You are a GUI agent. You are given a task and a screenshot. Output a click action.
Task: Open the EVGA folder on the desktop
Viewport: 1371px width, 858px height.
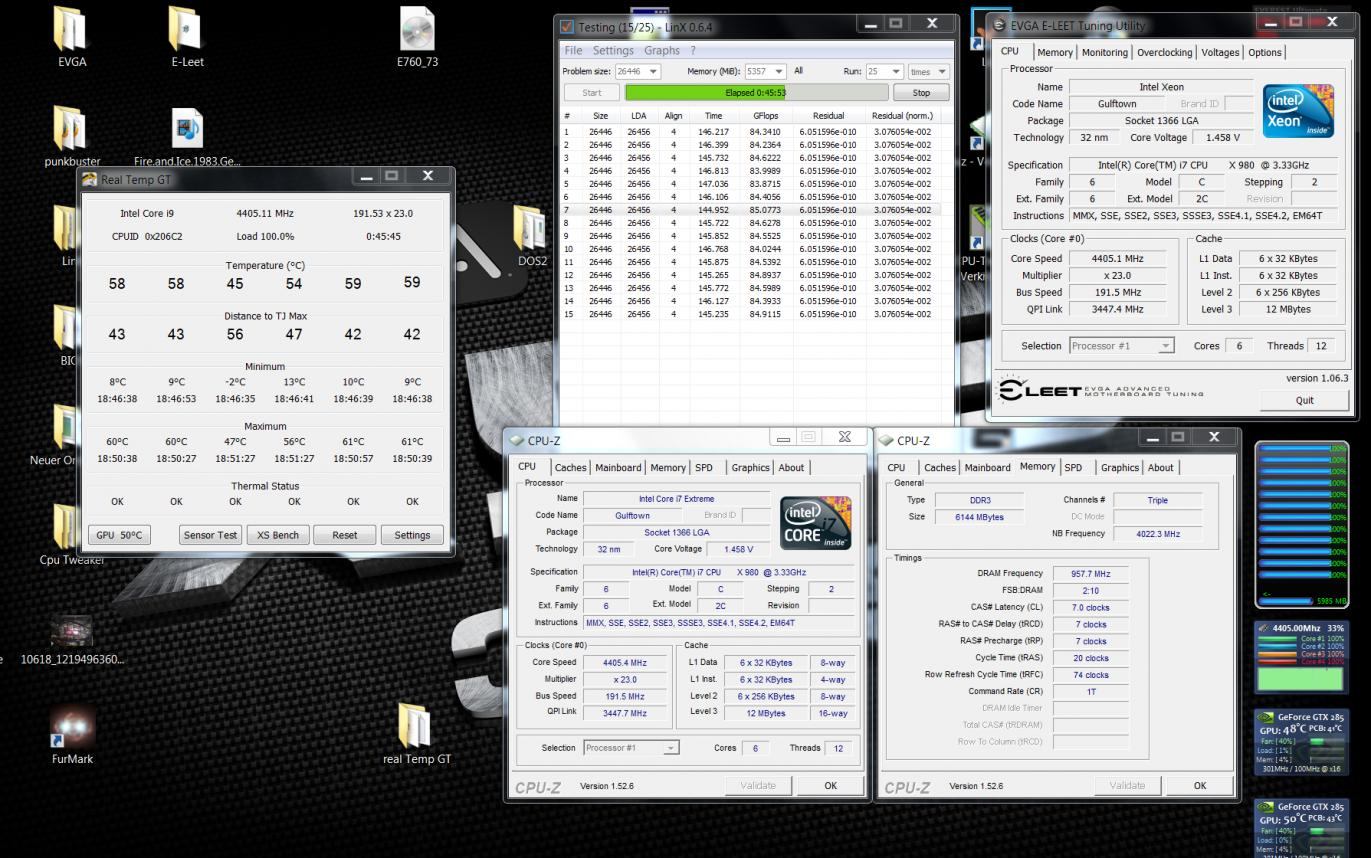tap(72, 30)
